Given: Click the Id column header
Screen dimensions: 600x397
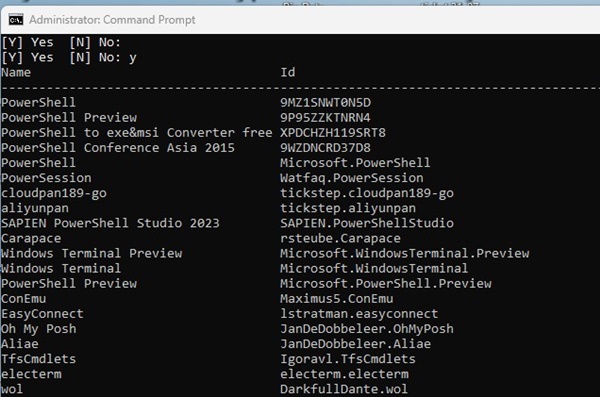Looking at the screenshot, I should point(288,72).
